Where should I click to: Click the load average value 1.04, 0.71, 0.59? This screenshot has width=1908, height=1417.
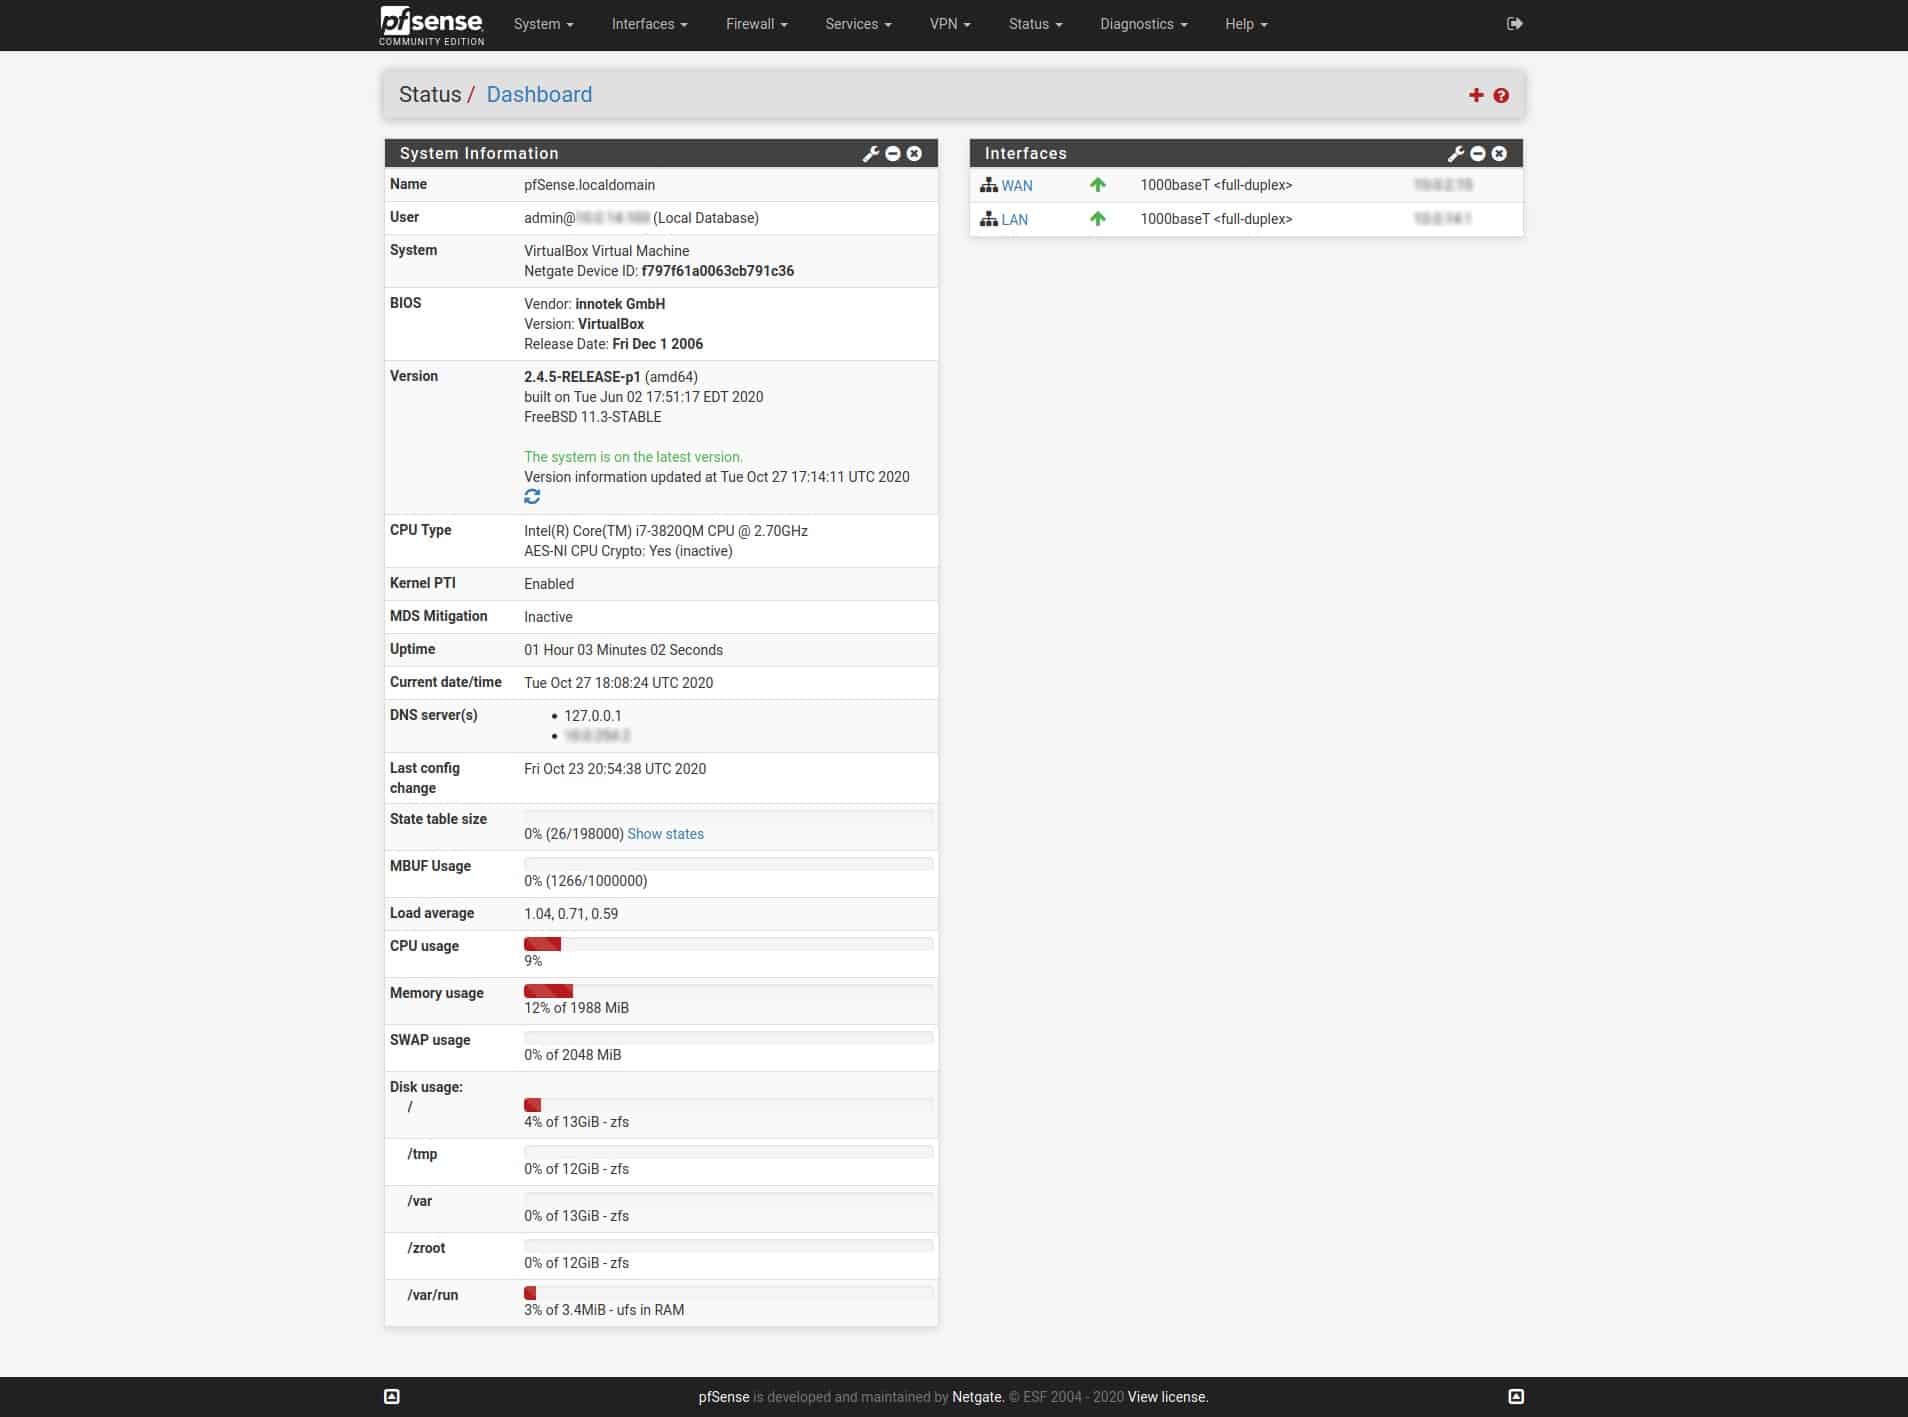click(571, 914)
